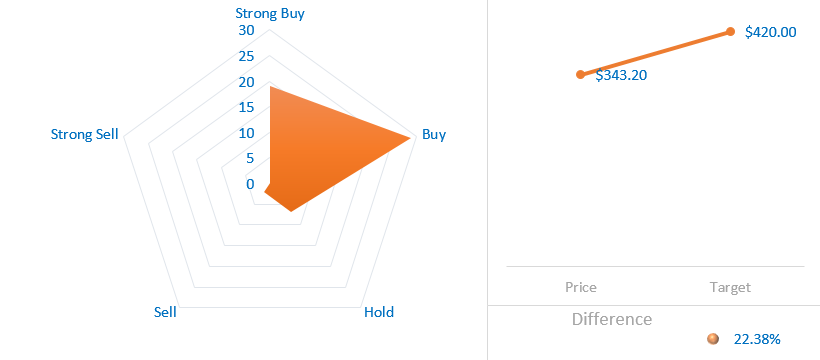Image resolution: width=820 pixels, height=360 pixels.
Task: Select the $343.20 data label
Action: [x=621, y=75]
